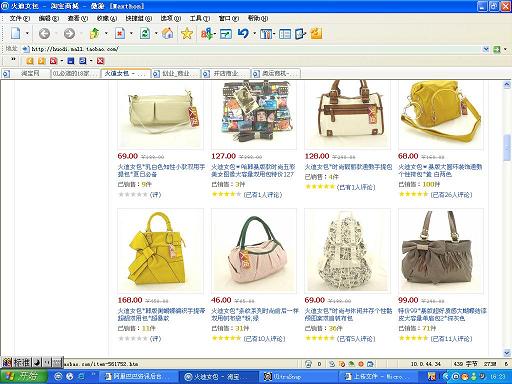Click the blue Undo arrow icon
The width and height of the screenshot is (512, 384).
click(x=243, y=34)
